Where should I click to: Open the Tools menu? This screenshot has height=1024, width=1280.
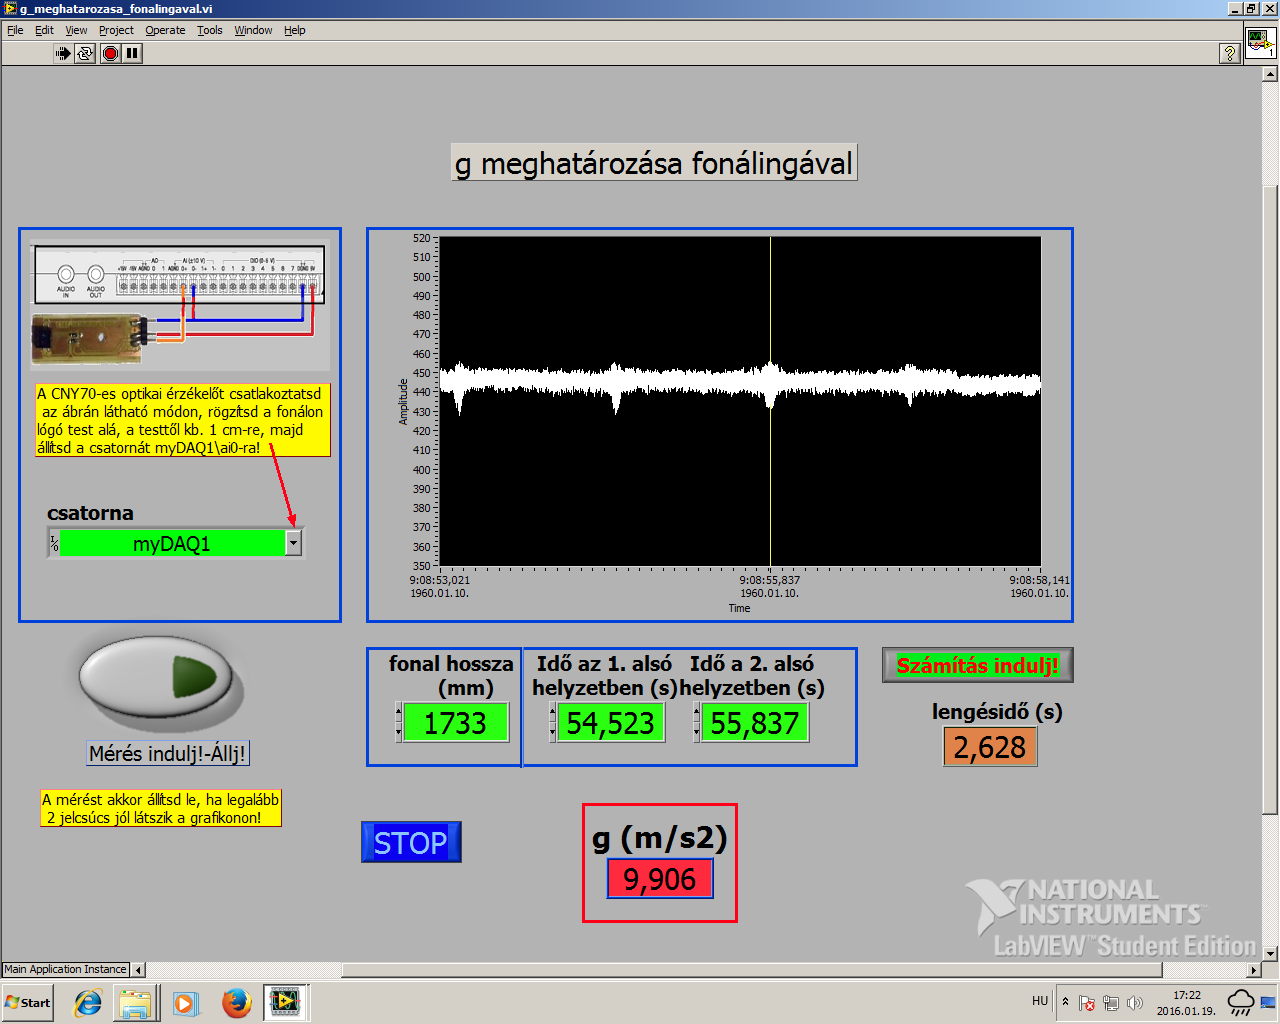pyautogui.click(x=209, y=30)
